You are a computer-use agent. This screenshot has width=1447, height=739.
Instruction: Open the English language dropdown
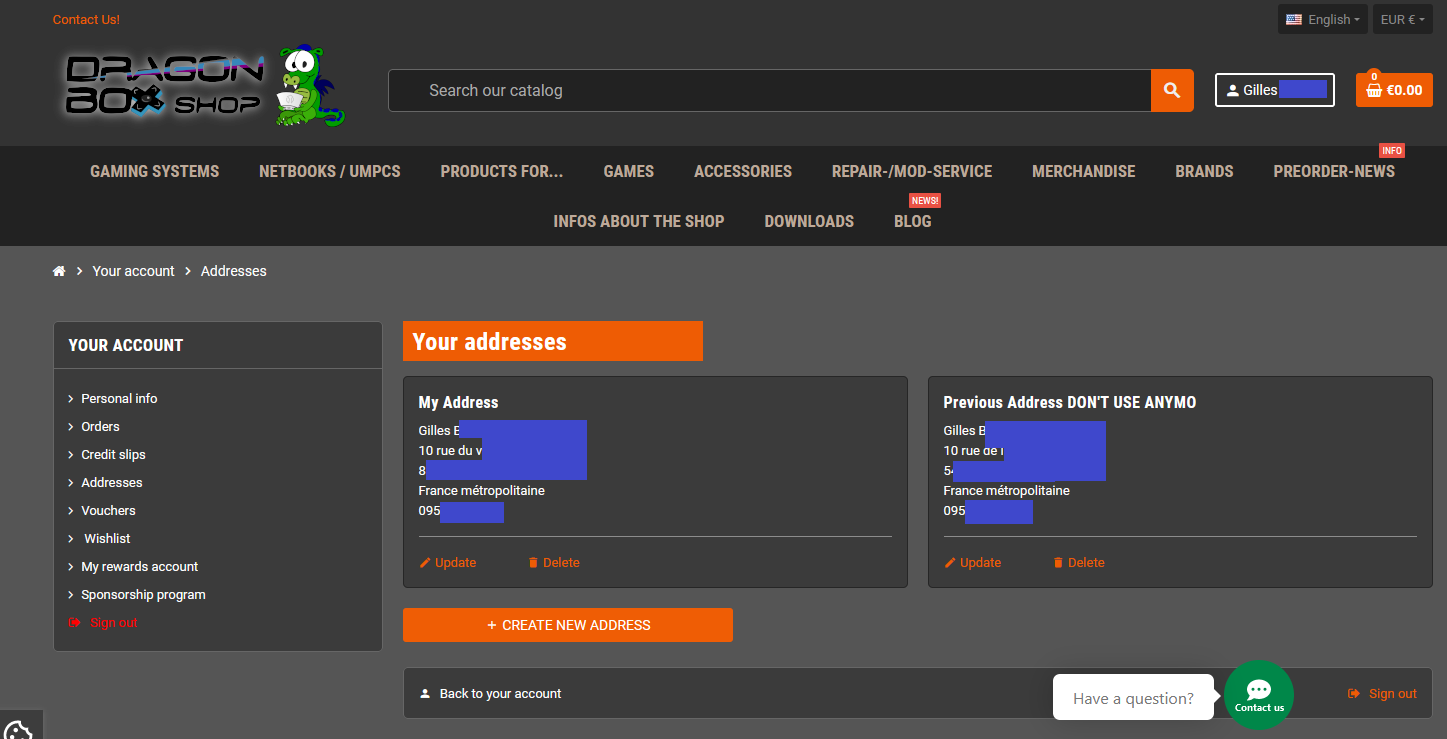(1321, 19)
